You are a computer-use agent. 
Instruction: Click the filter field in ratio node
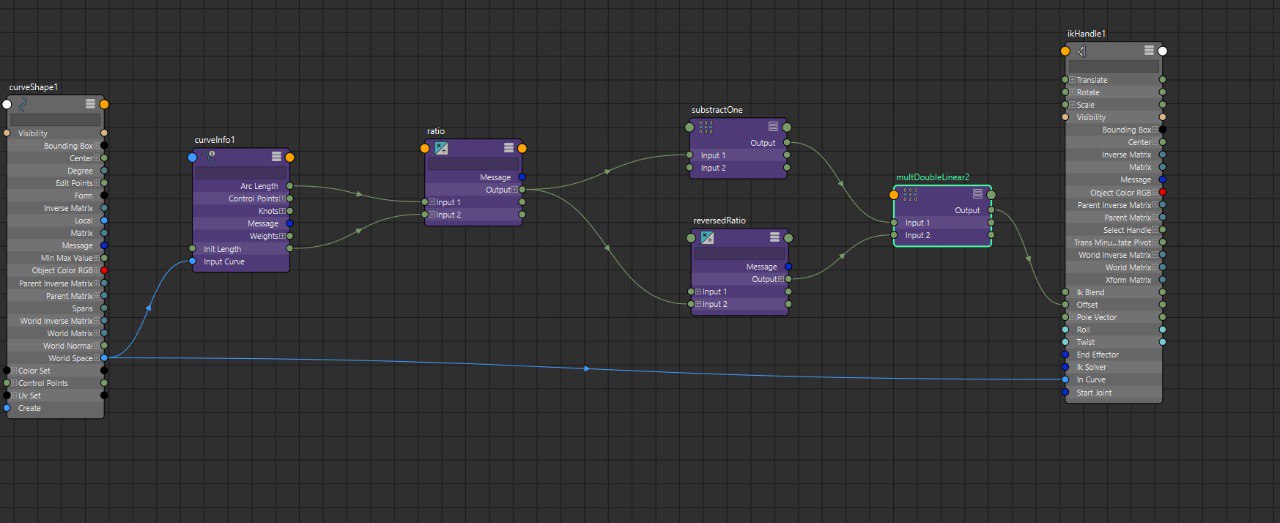click(x=473, y=164)
